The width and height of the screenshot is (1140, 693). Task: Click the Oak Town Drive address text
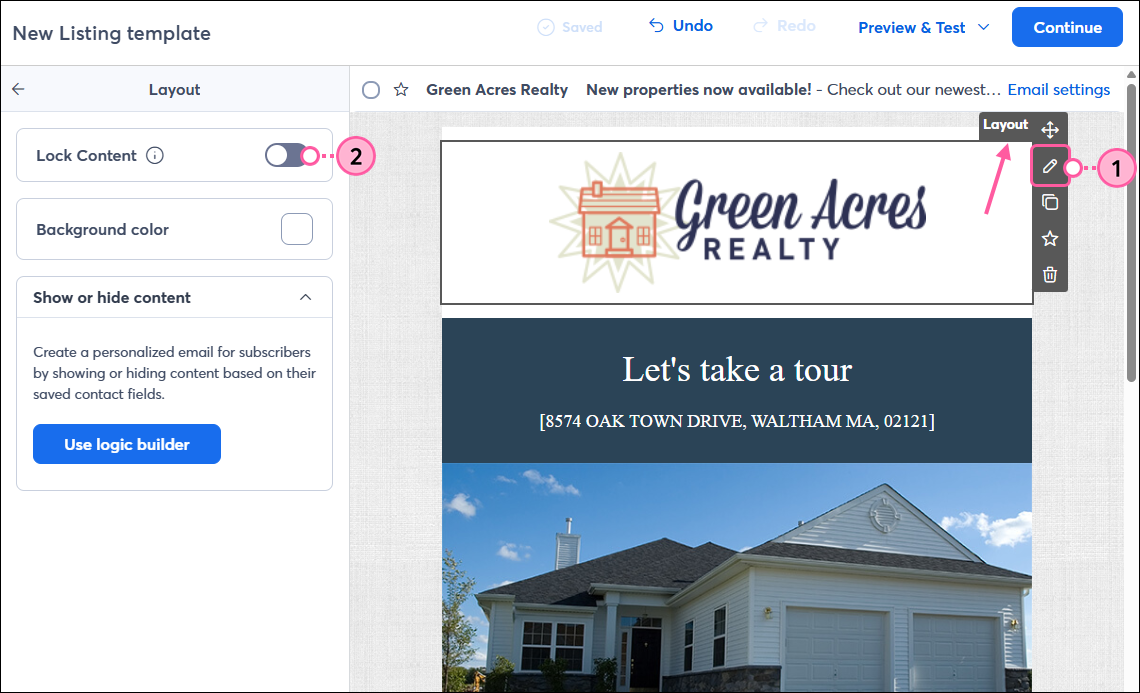[x=736, y=421]
